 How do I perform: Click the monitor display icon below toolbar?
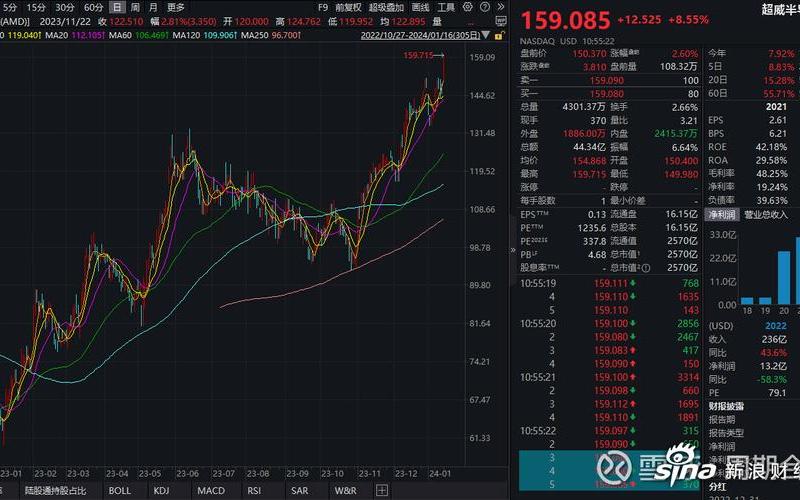[x=501, y=21]
